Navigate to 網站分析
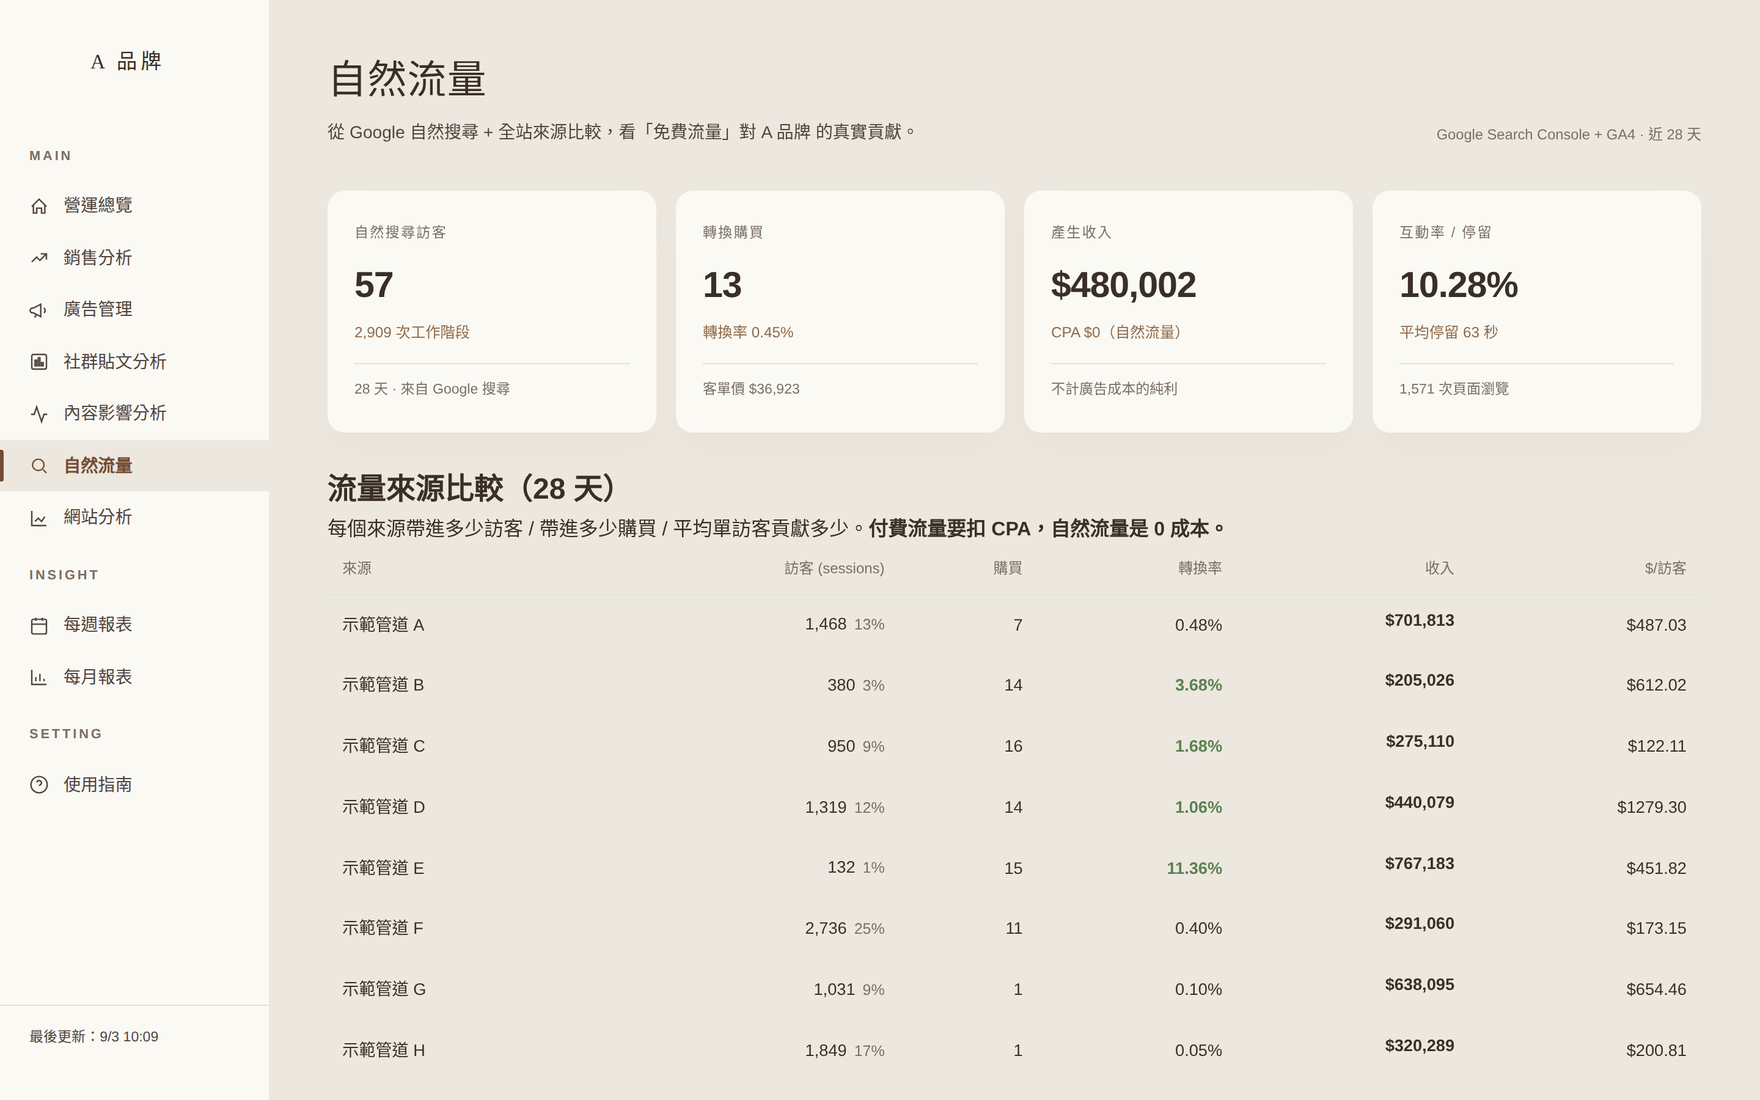The image size is (1760, 1100). click(x=134, y=518)
